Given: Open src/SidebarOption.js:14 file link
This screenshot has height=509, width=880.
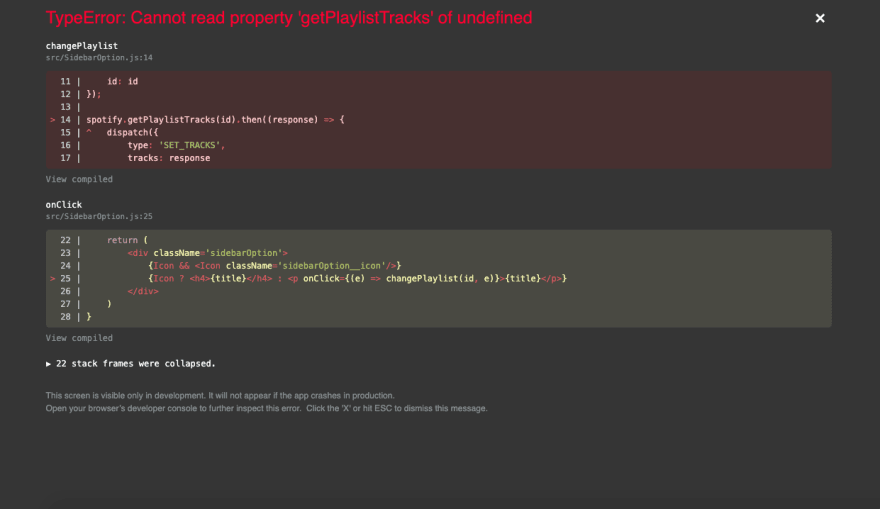Looking at the screenshot, I should 99,58.
